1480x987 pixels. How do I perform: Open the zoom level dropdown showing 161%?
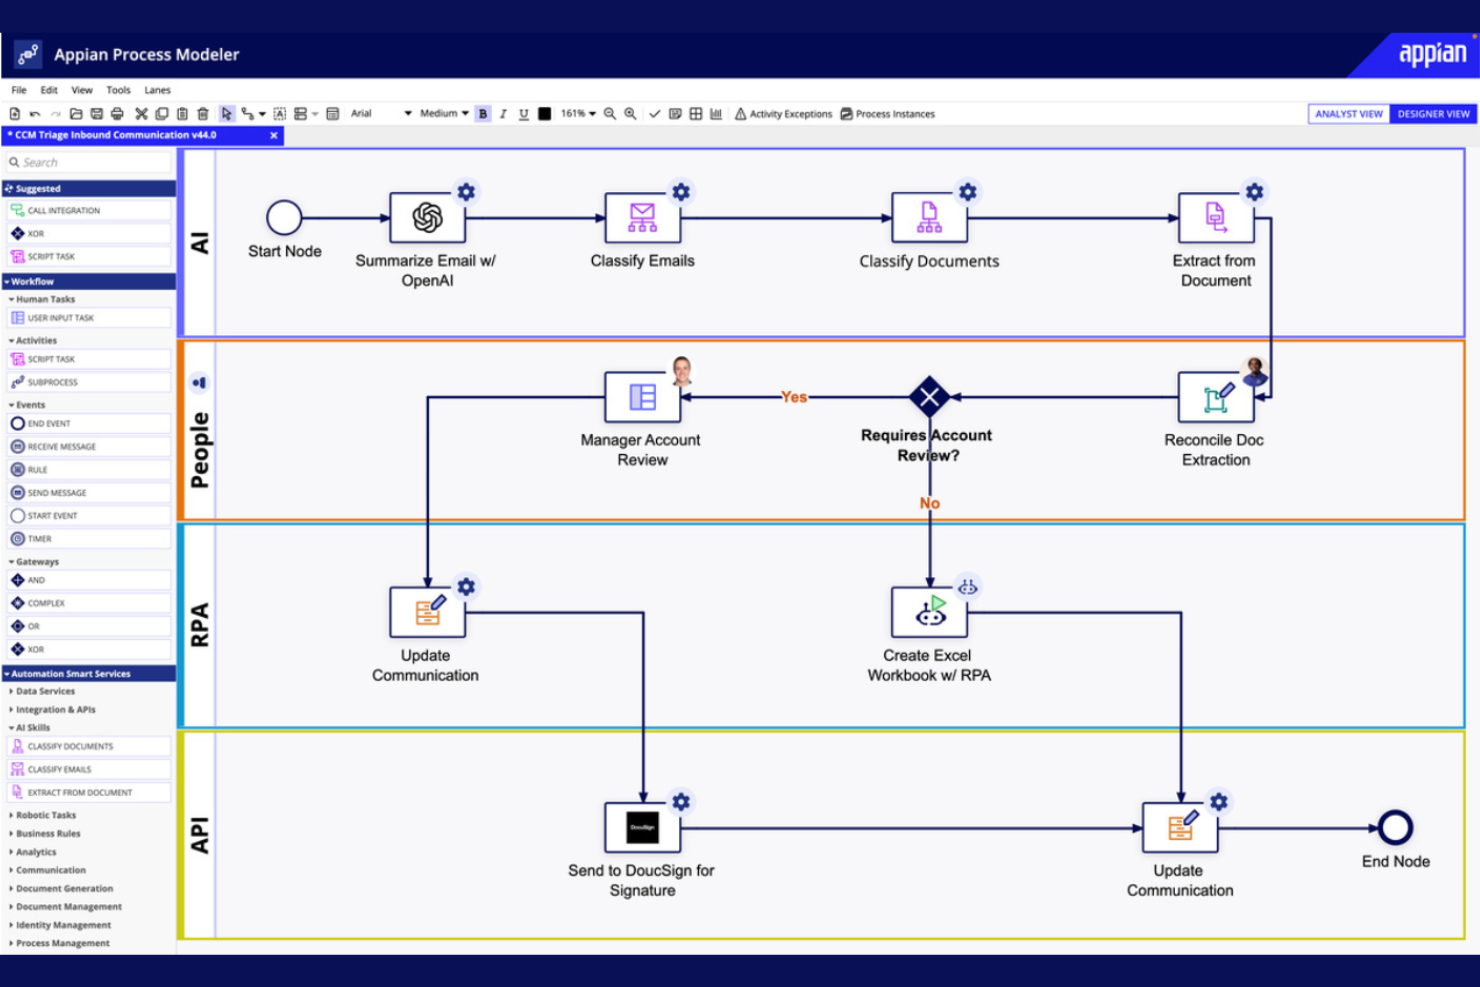(x=579, y=113)
